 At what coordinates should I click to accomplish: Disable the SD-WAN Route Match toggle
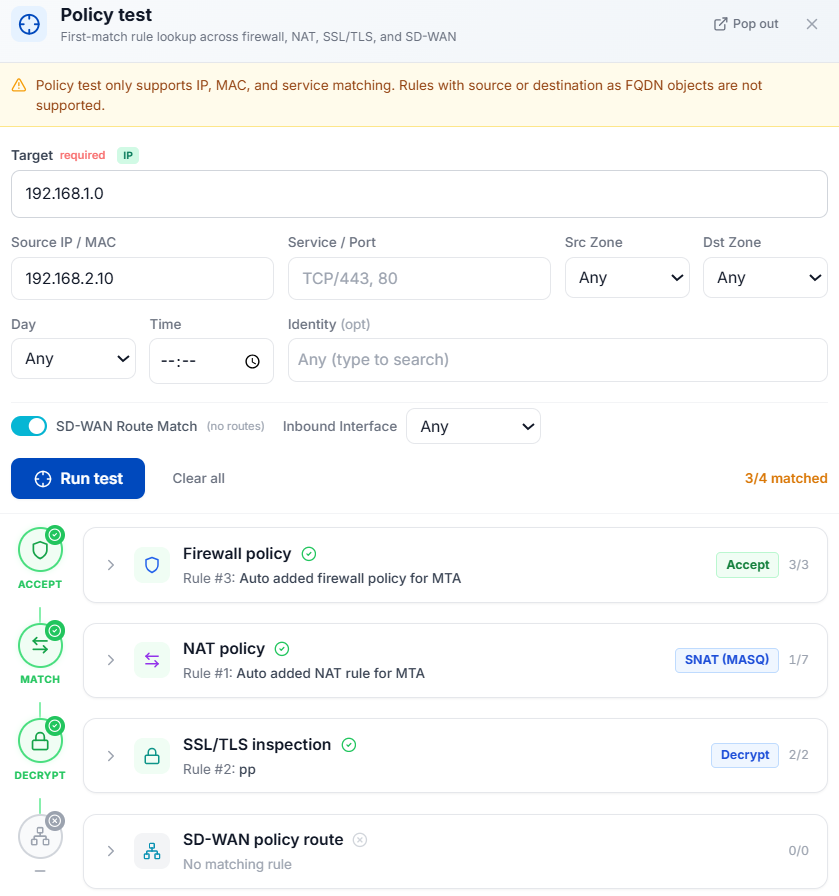coord(29,426)
